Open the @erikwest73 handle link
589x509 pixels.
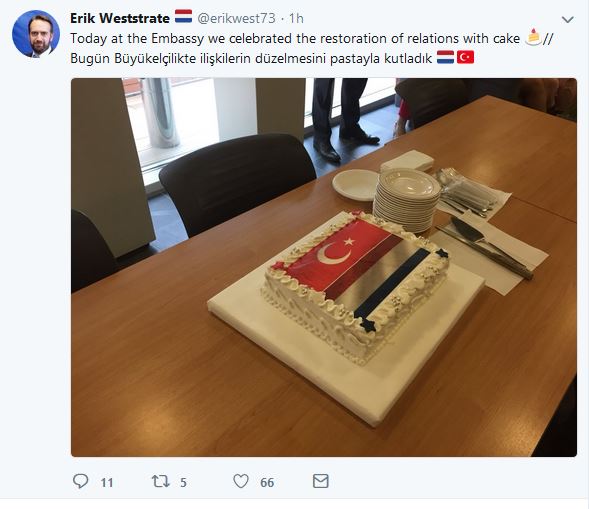[x=236, y=18]
